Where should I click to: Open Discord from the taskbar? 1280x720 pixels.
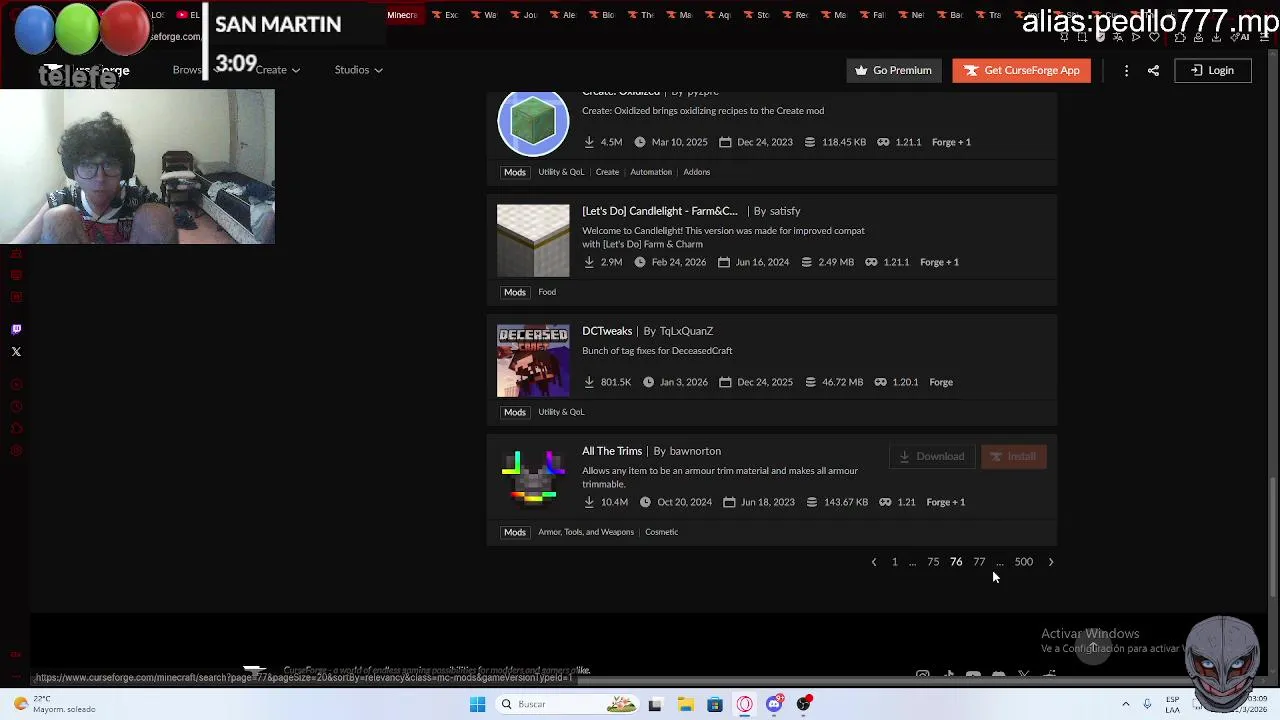tap(774, 704)
